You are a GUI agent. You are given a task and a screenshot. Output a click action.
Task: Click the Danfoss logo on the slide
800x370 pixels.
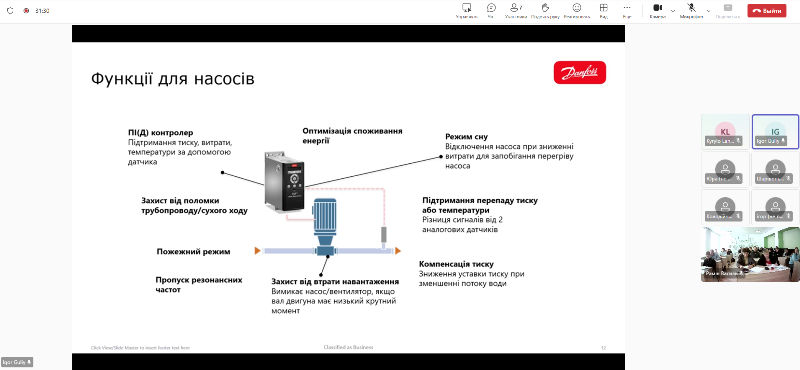pos(580,72)
